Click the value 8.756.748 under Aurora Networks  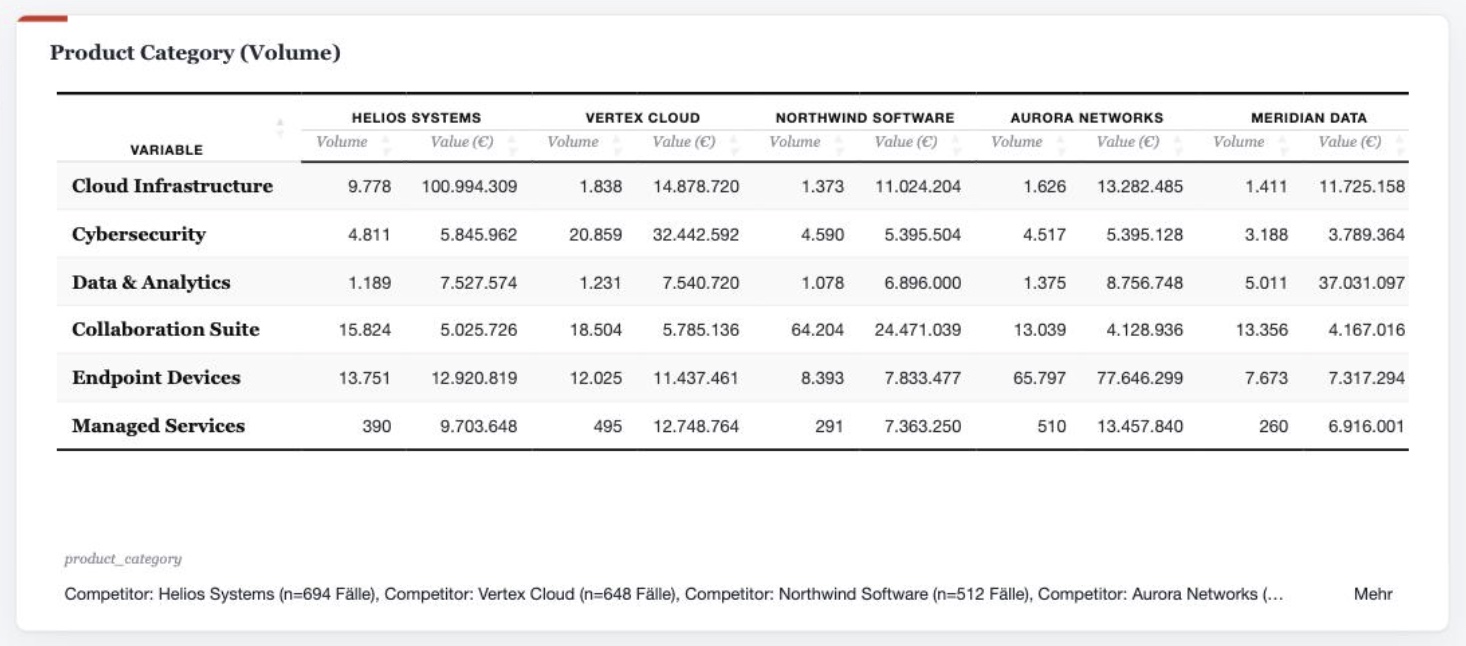(x=1145, y=283)
